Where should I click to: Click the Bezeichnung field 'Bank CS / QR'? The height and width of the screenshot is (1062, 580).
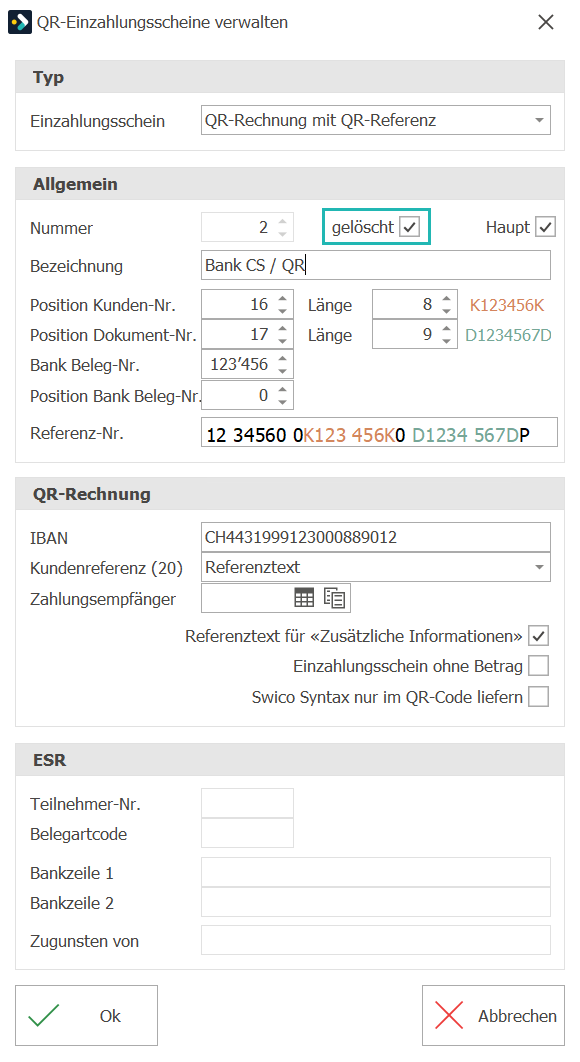375,265
